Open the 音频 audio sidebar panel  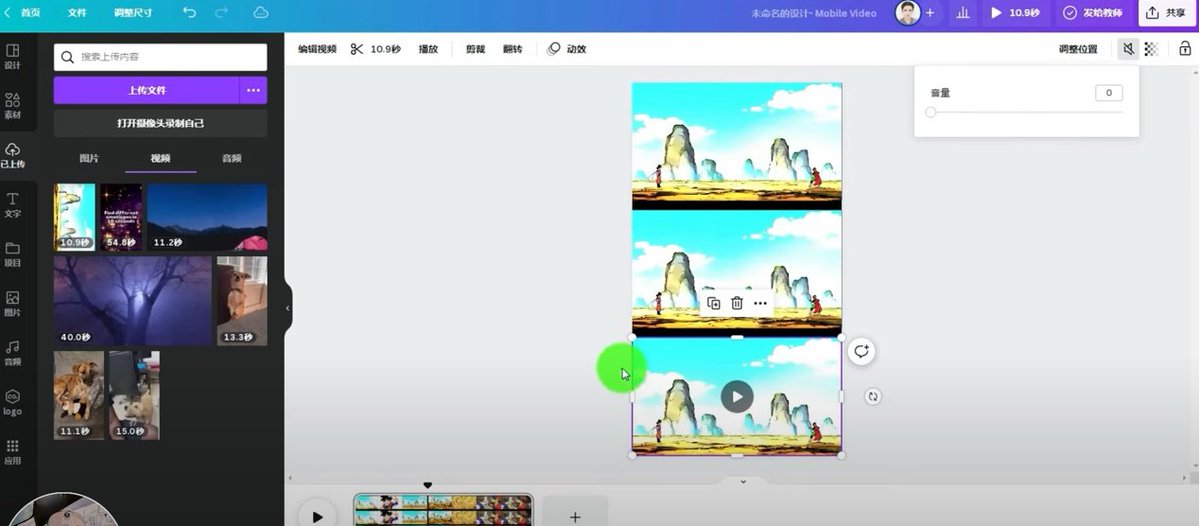click(13, 353)
